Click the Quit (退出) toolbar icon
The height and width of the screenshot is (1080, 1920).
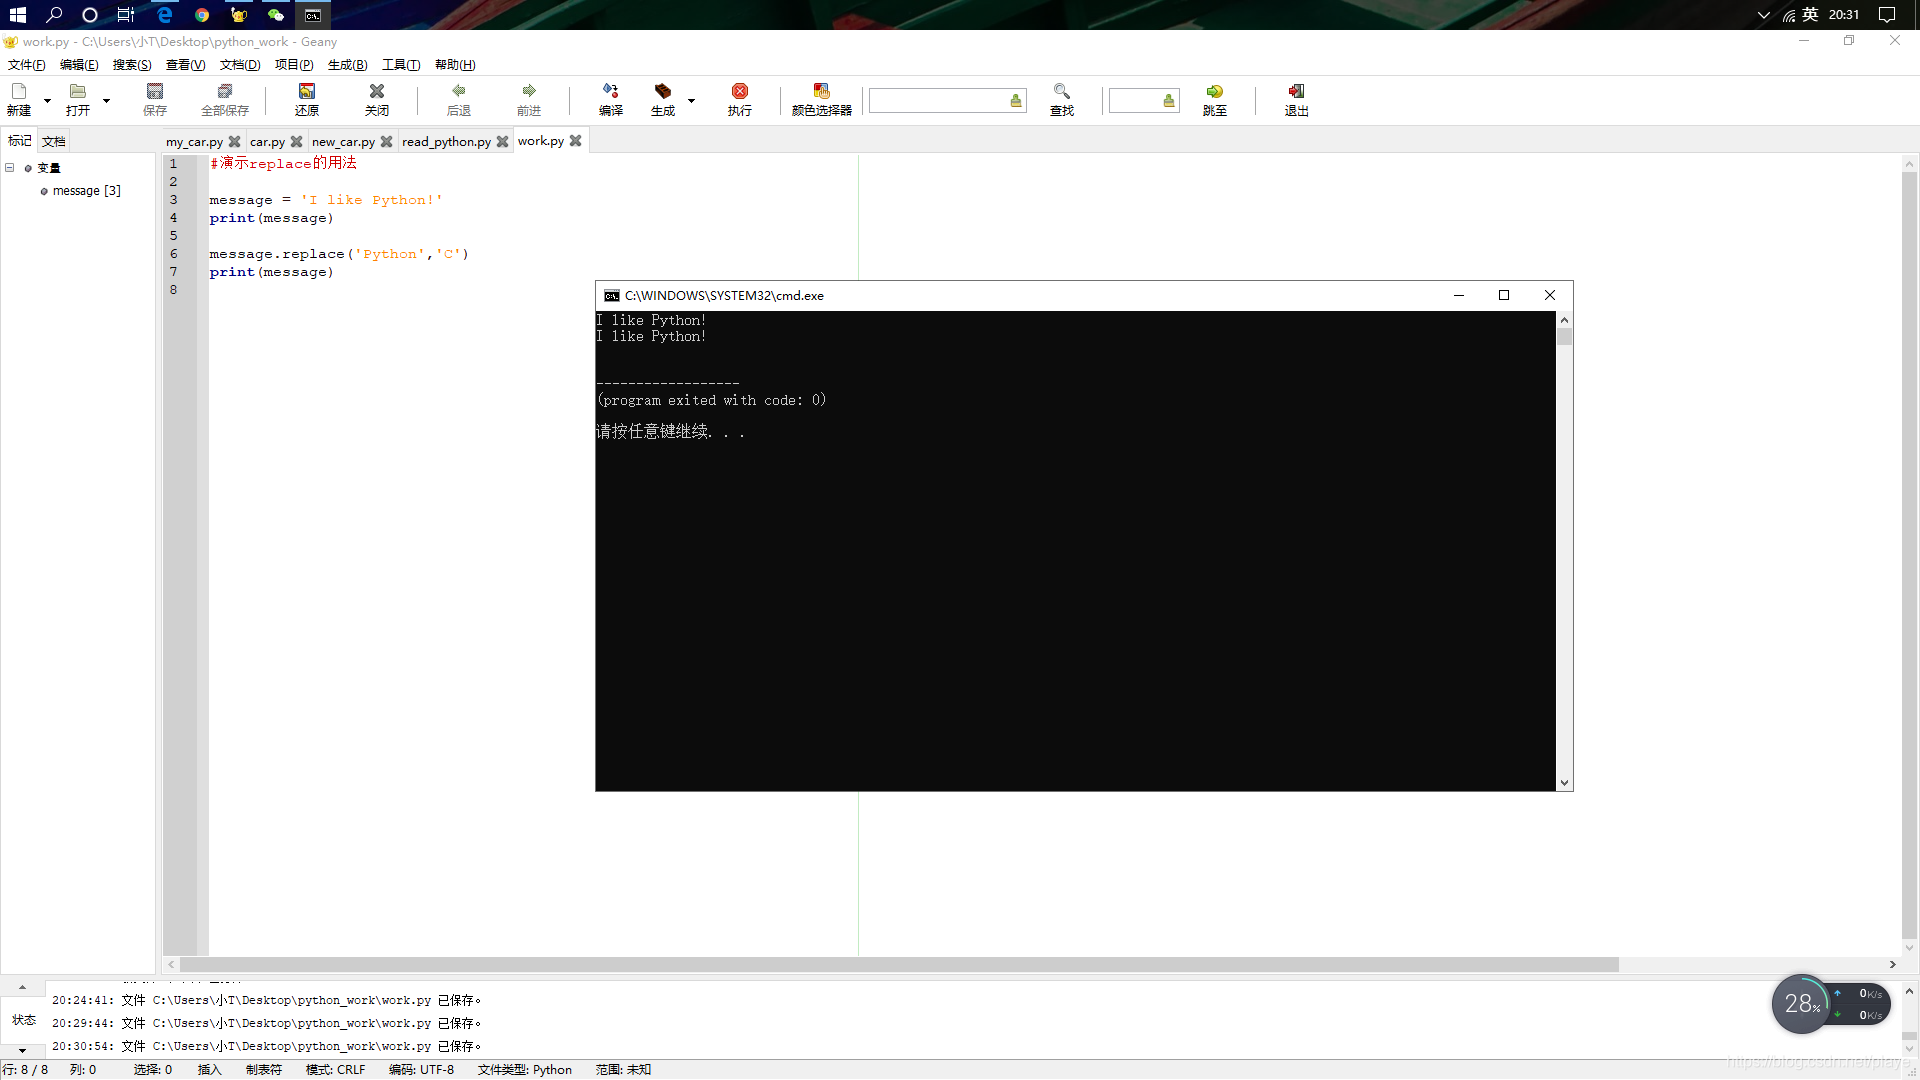(x=1296, y=98)
